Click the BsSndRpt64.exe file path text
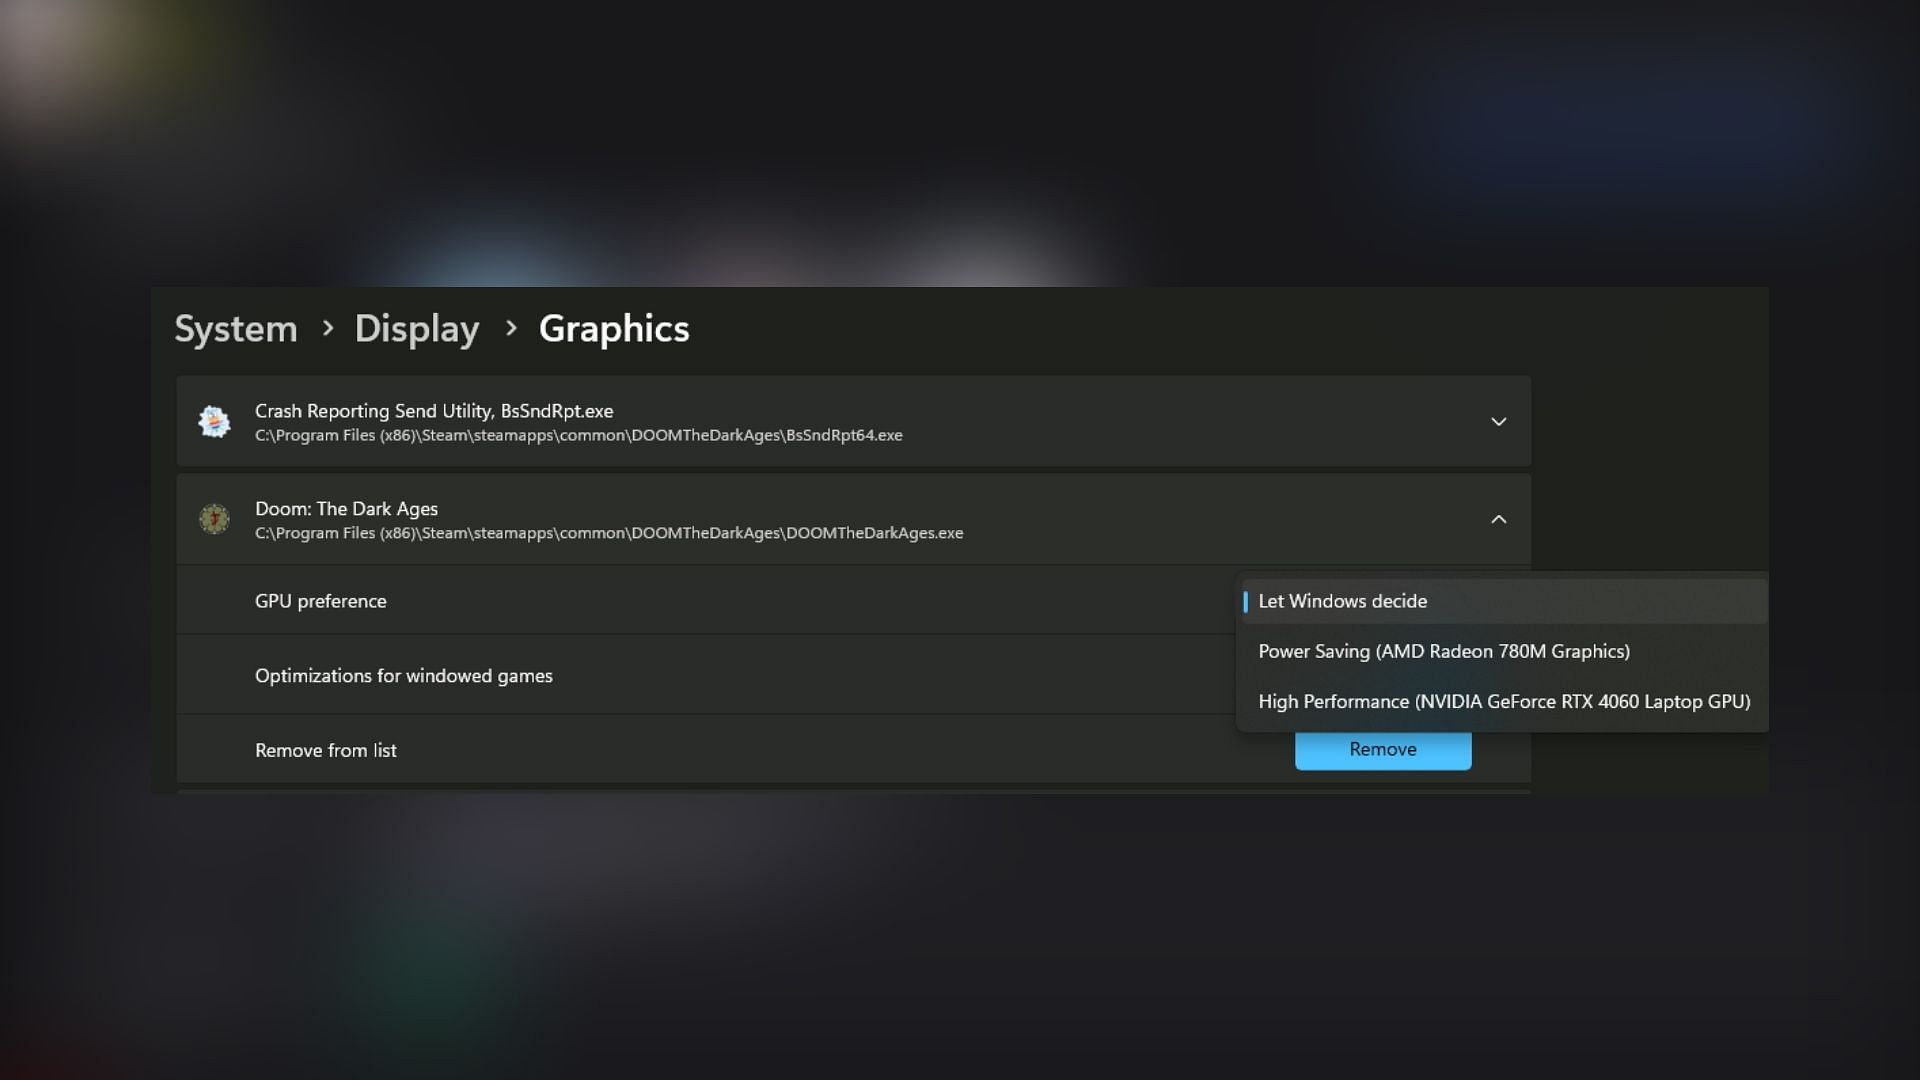 (x=579, y=435)
